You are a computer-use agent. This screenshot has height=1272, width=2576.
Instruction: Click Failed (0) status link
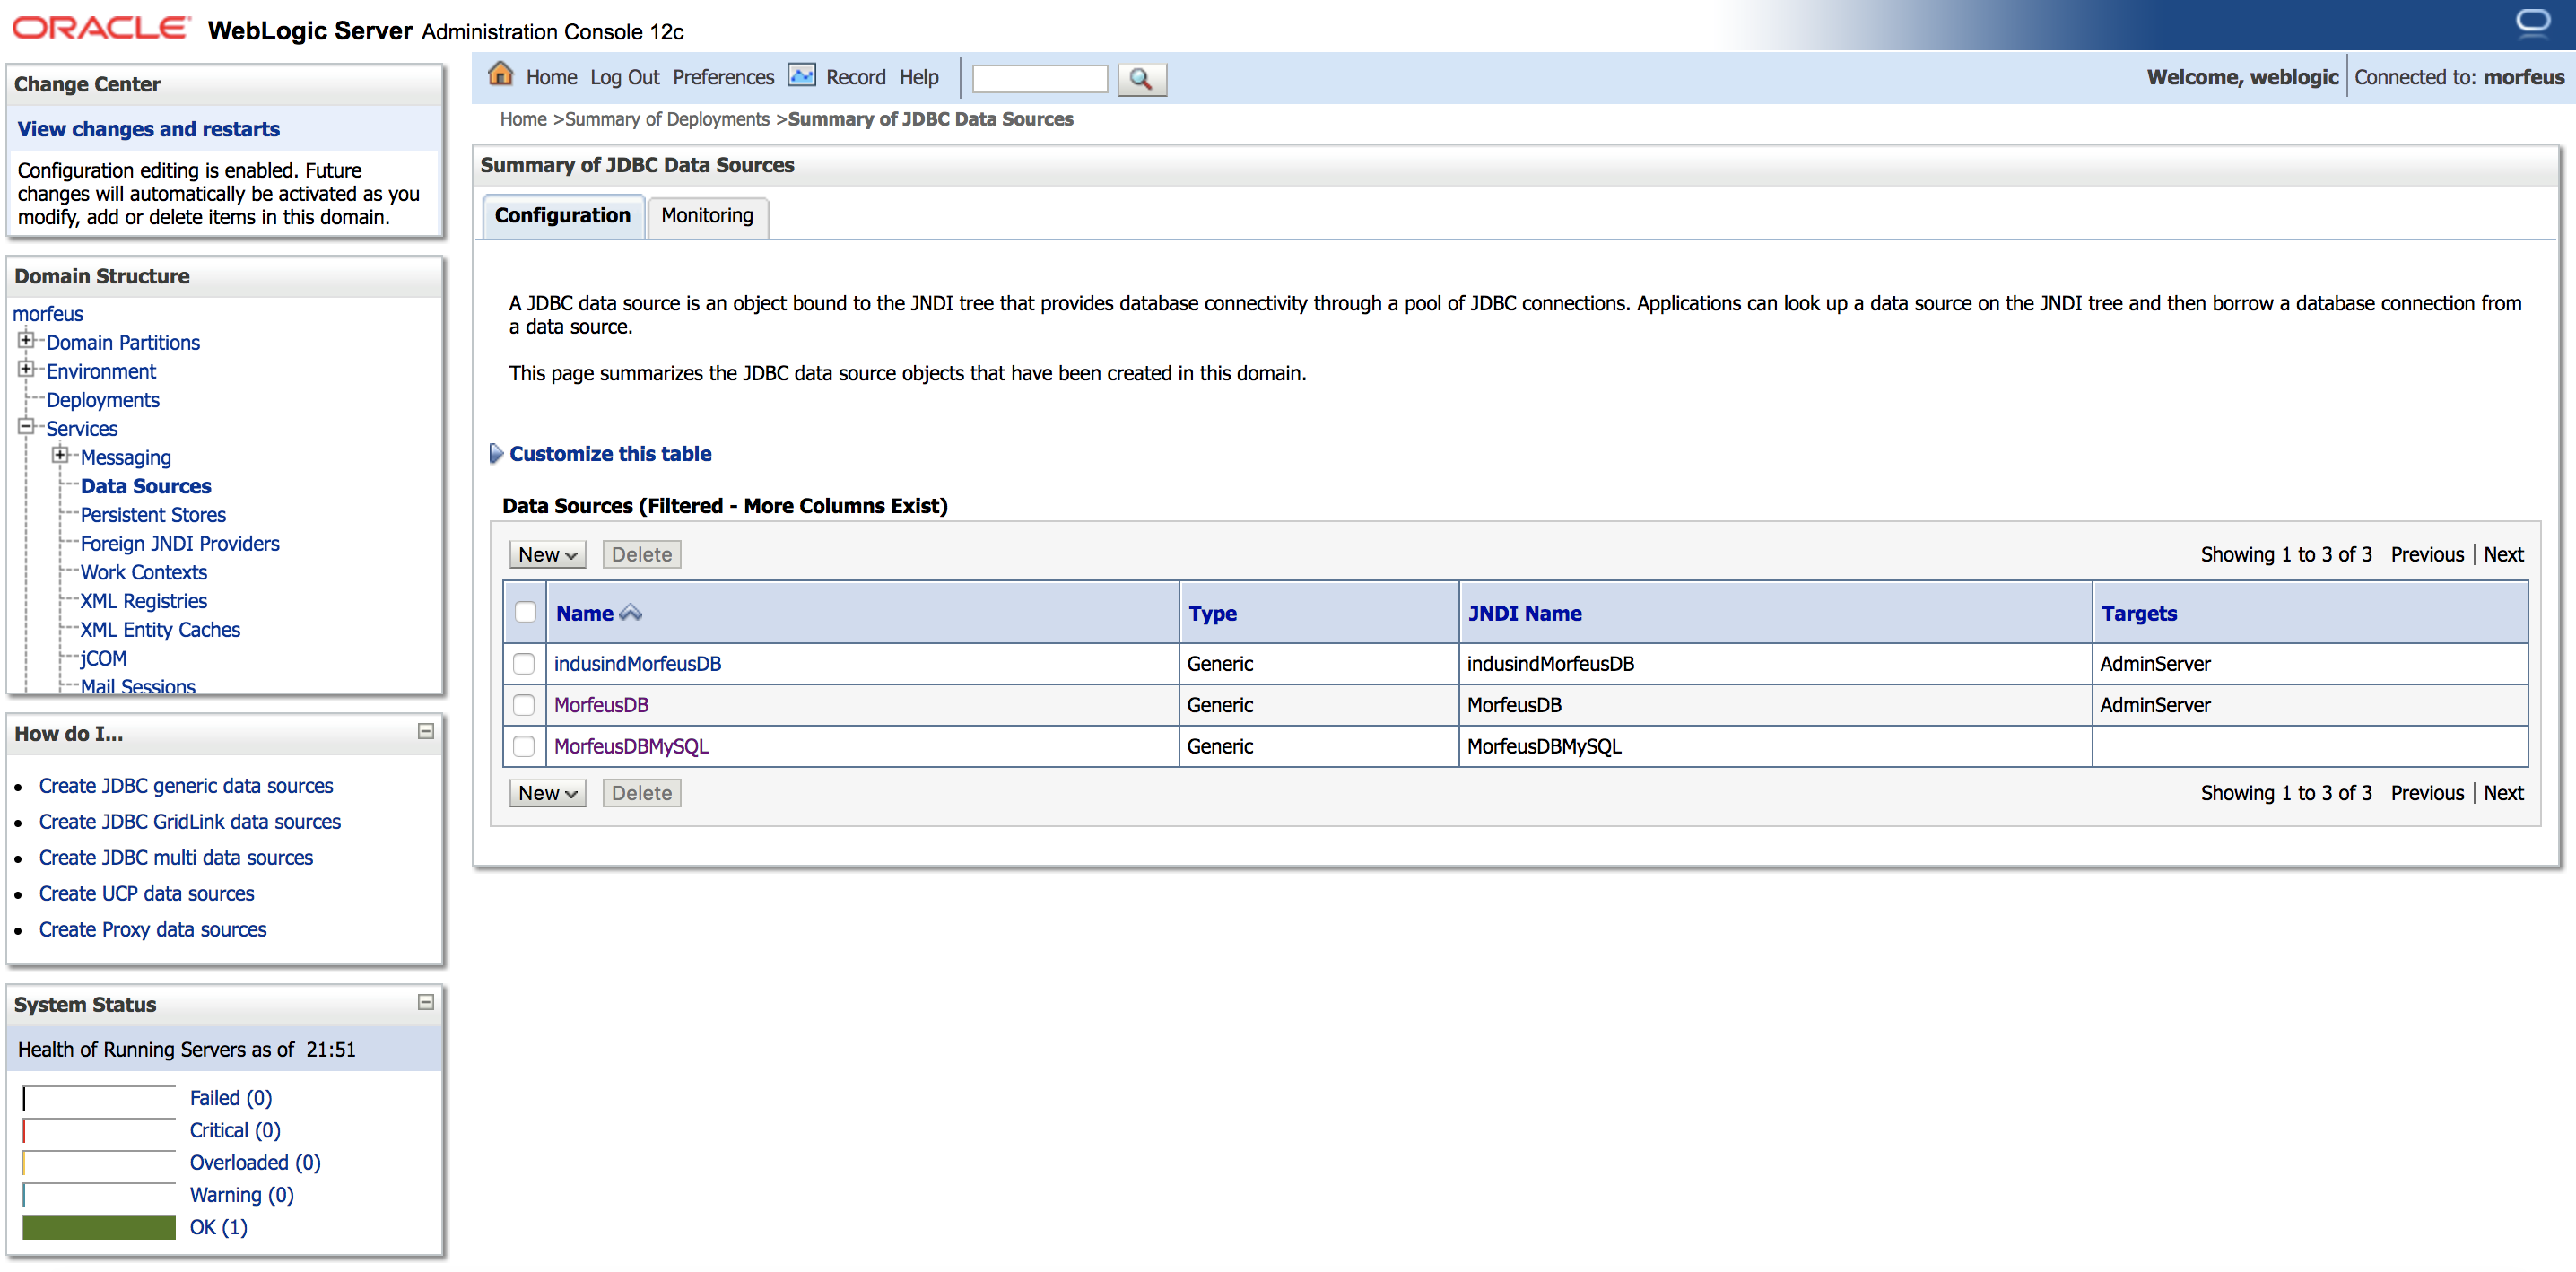point(231,1098)
